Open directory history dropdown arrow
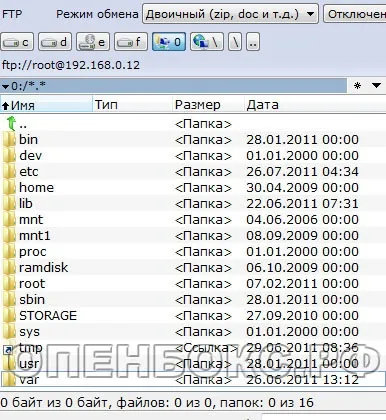The width and height of the screenshot is (386, 420). point(376,86)
